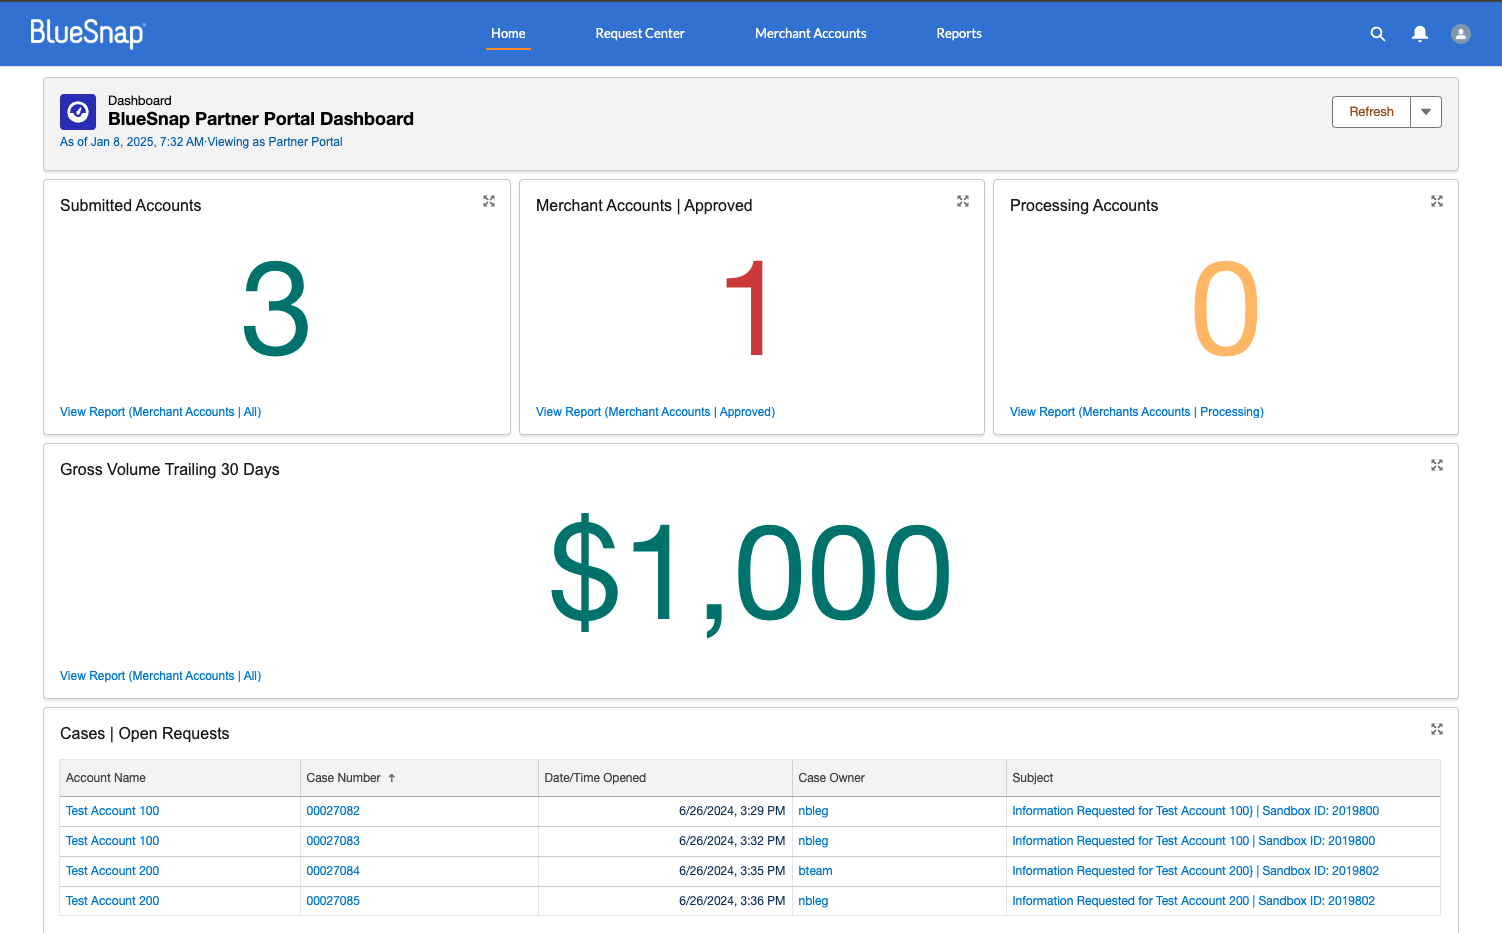Open subject link for case 00027082

pyautogui.click(x=1195, y=811)
